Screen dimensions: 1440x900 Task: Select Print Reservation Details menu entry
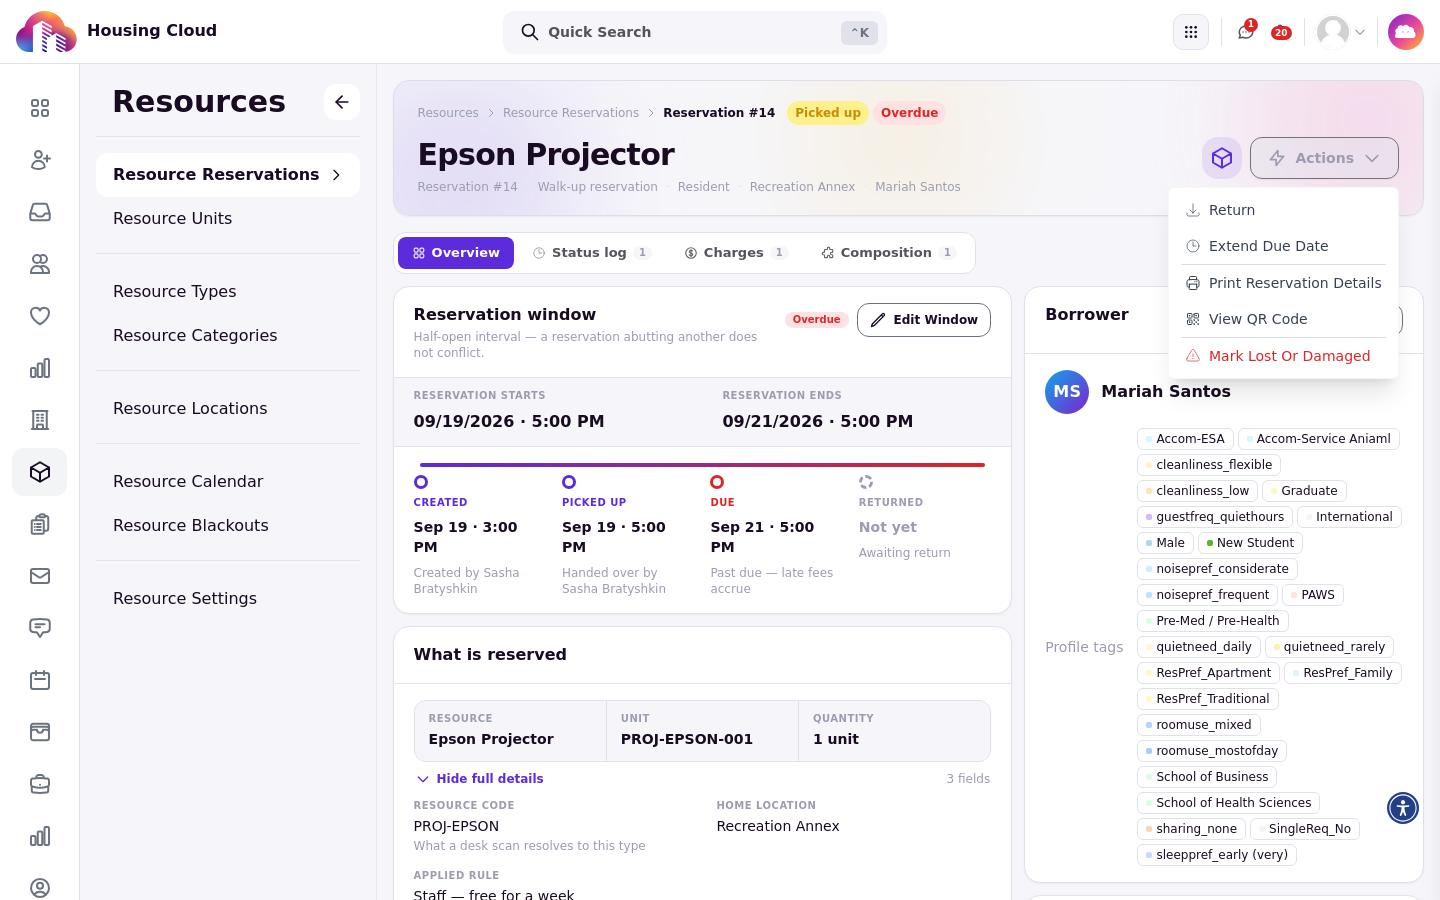pyautogui.click(x=1284, y=283)
